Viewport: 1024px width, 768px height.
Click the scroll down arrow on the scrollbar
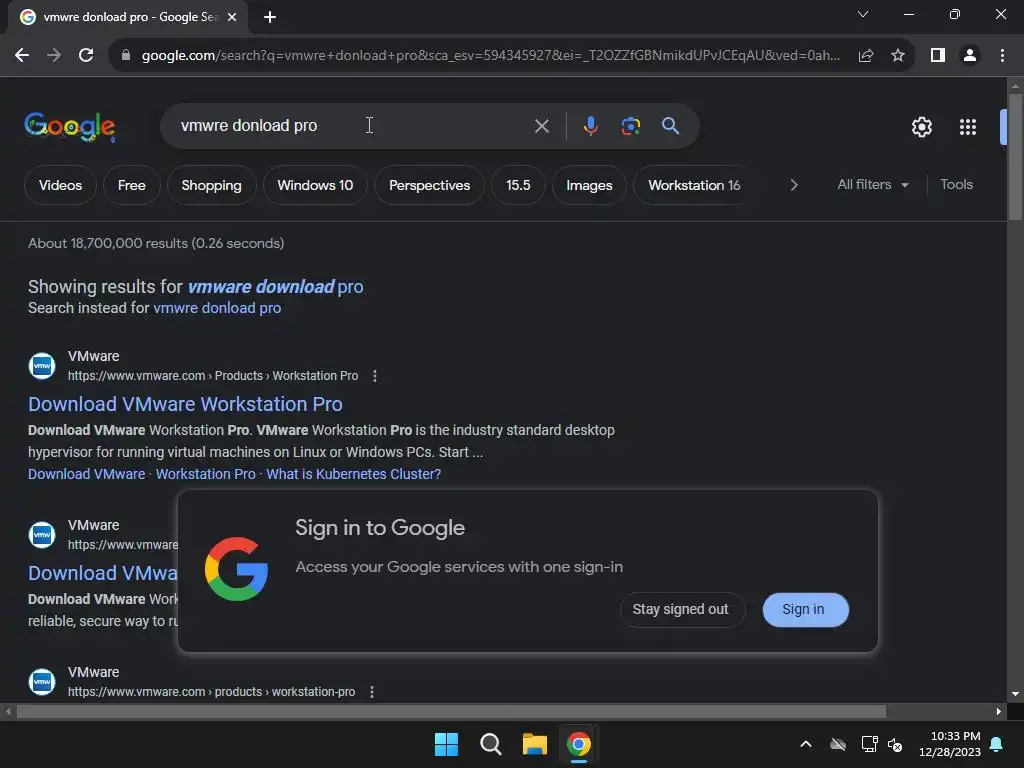1015,694
